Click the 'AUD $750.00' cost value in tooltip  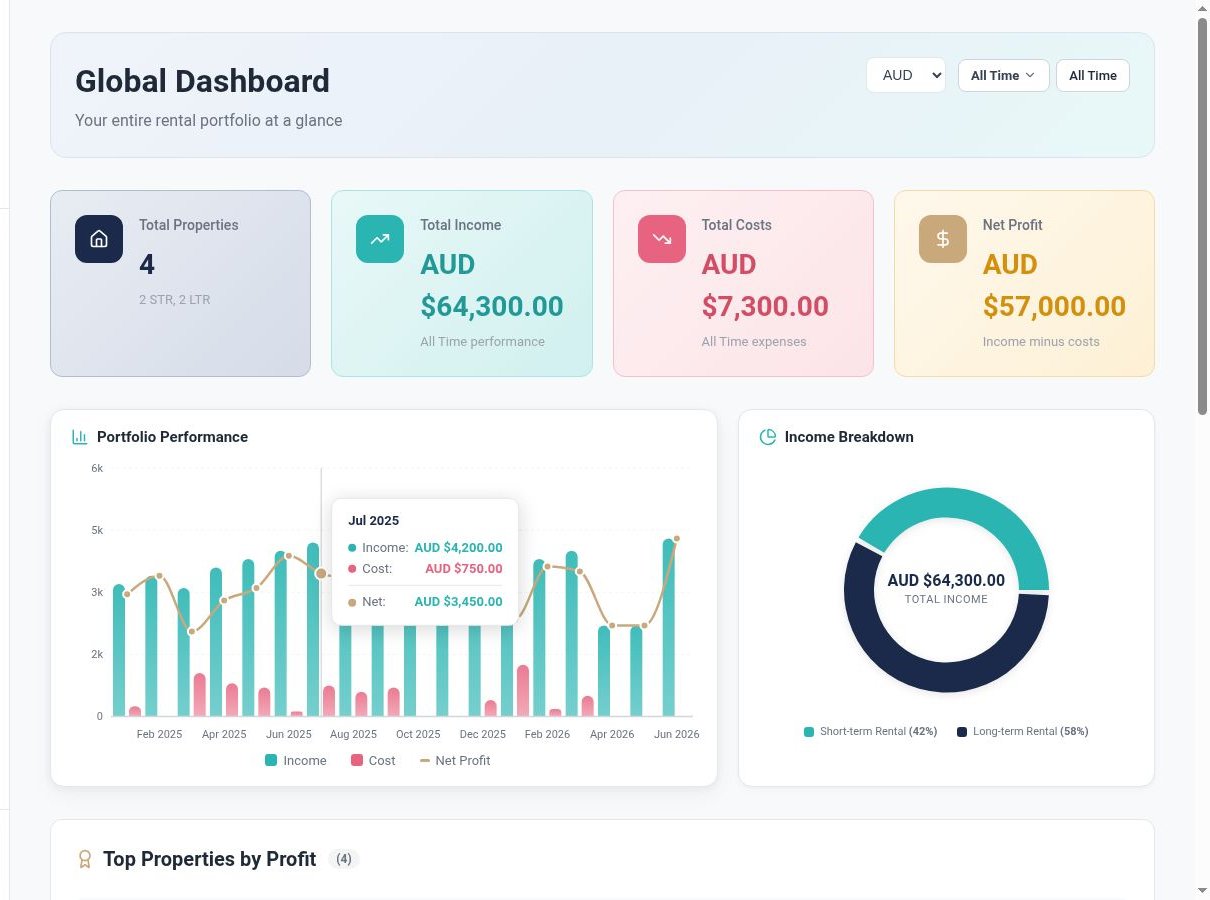(464, 569)
